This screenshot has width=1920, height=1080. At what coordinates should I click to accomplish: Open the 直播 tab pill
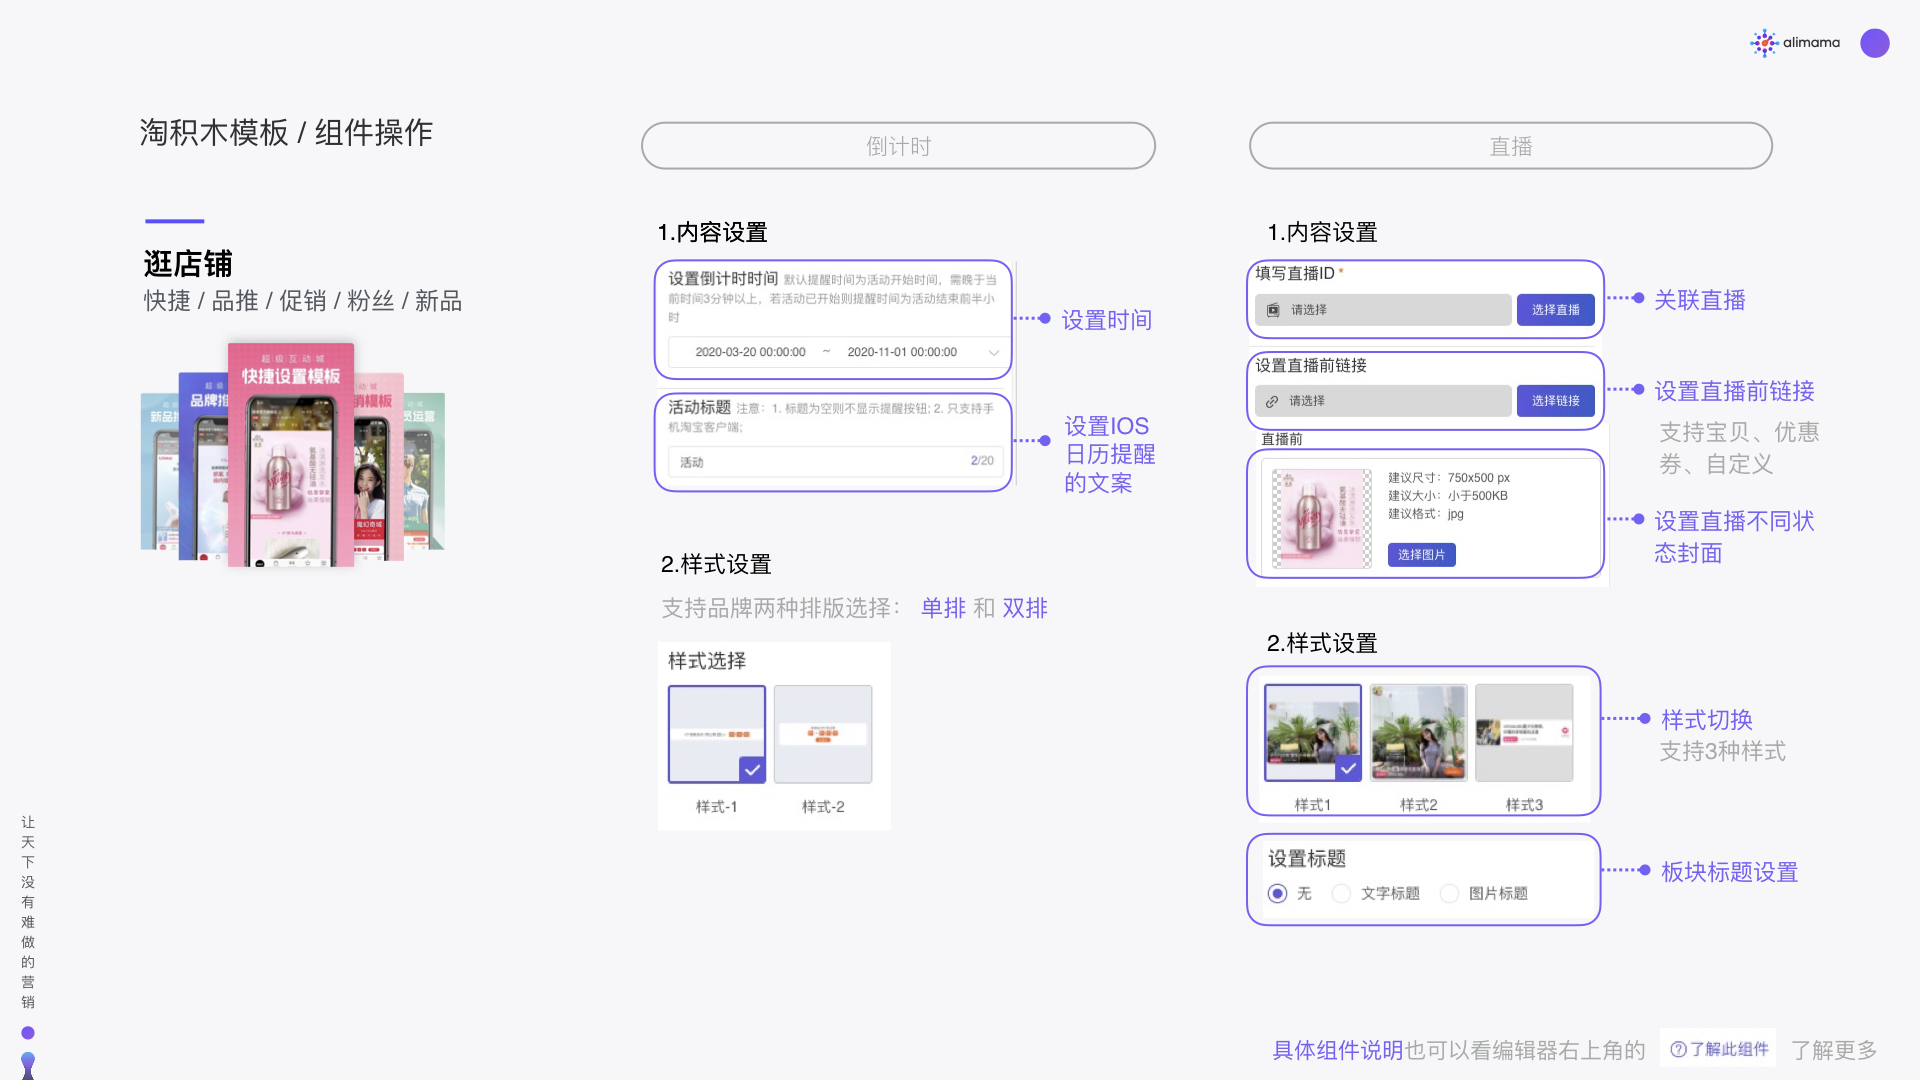click(1510, 146)
